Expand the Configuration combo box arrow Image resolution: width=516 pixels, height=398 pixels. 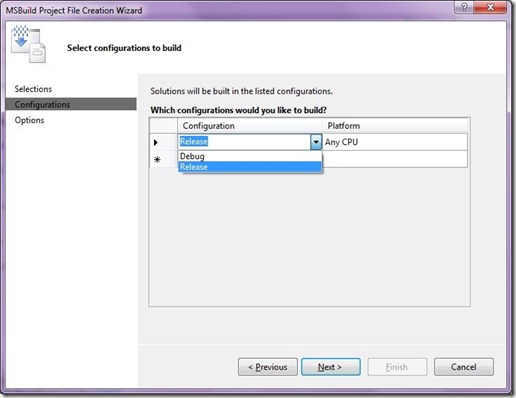[316, 142]
